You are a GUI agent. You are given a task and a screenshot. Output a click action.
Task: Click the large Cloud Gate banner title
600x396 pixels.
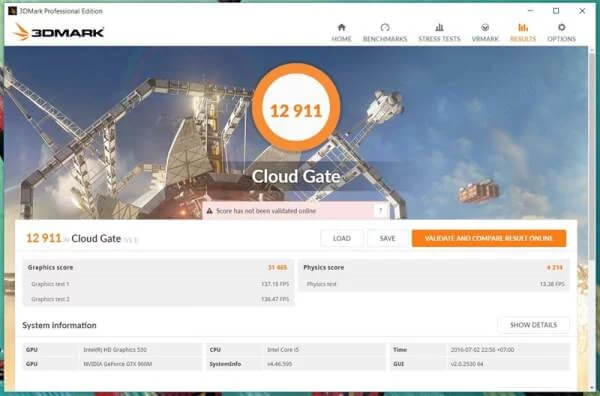coord(296,176)
